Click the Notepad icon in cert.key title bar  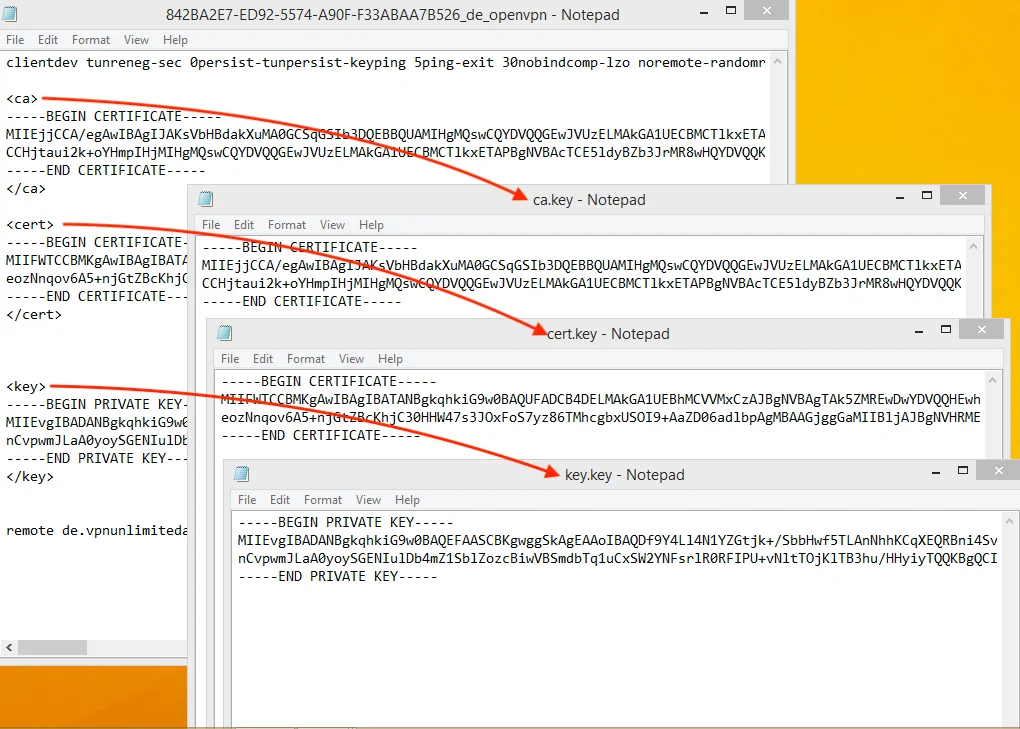point(225,333)
